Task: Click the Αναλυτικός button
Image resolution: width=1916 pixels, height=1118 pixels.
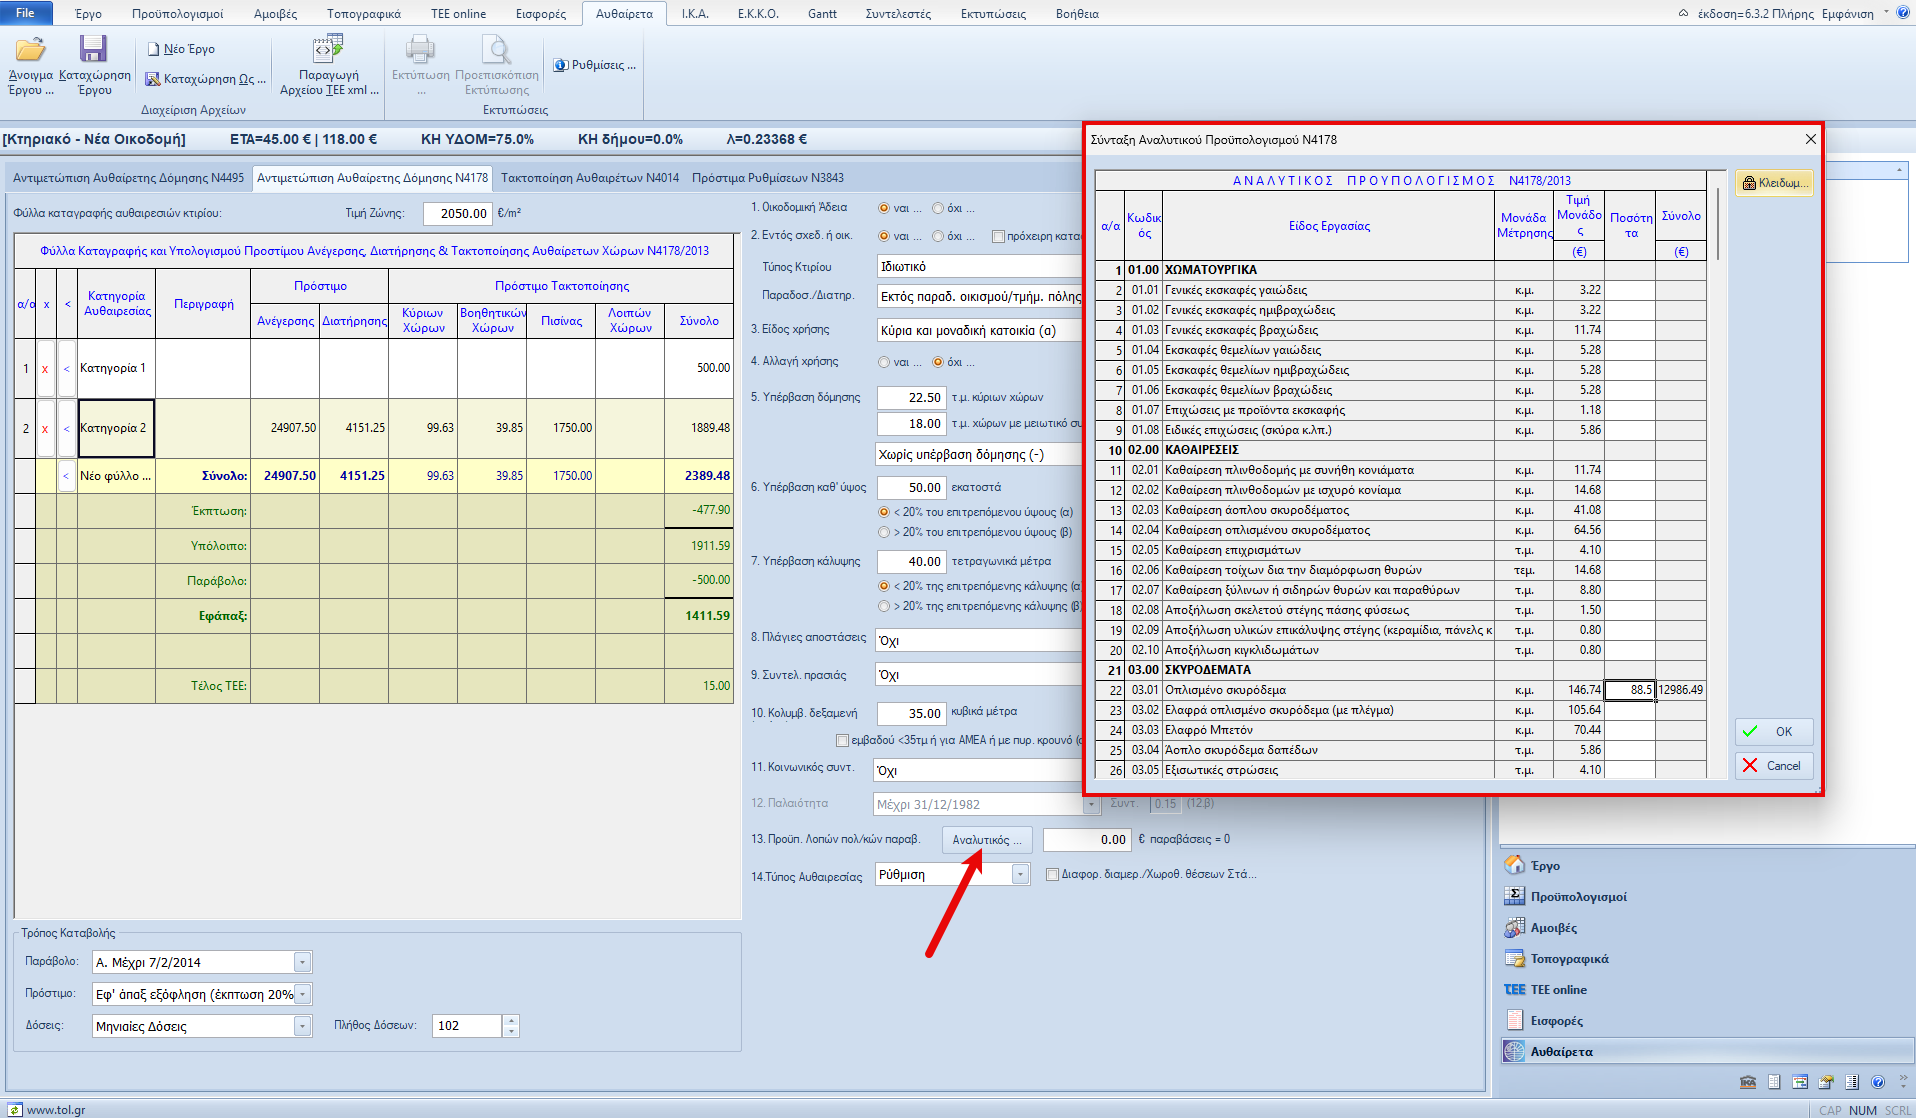Action: pos(986,840)
